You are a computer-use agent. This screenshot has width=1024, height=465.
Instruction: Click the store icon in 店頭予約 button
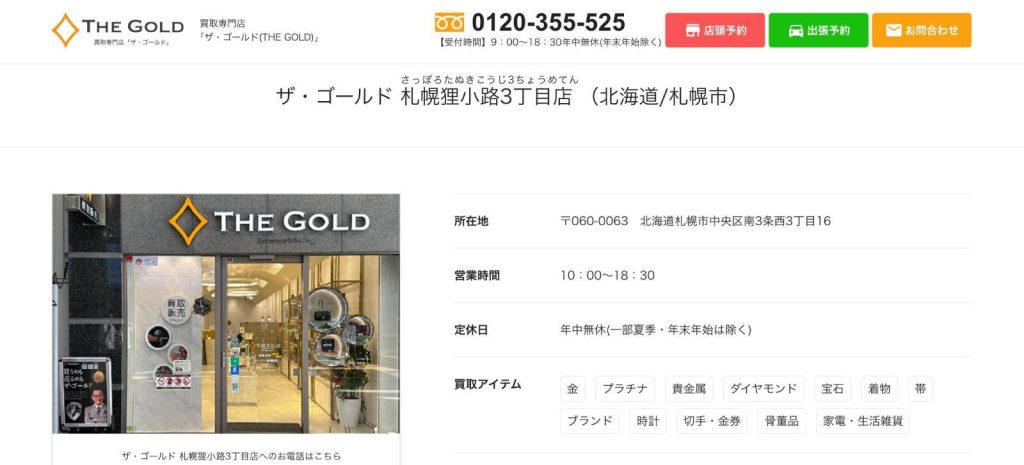click(692, 31)
